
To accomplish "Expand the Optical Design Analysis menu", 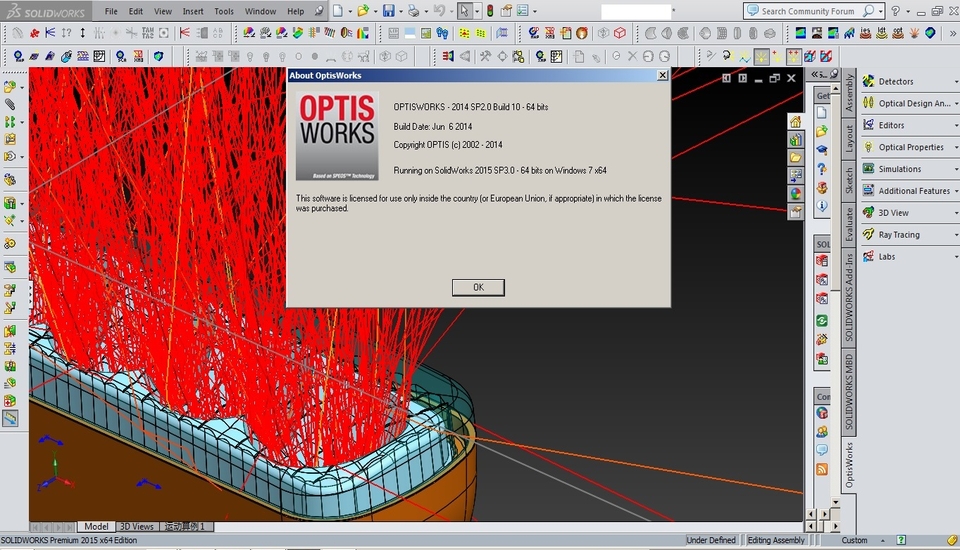I will tap(910, 103).
